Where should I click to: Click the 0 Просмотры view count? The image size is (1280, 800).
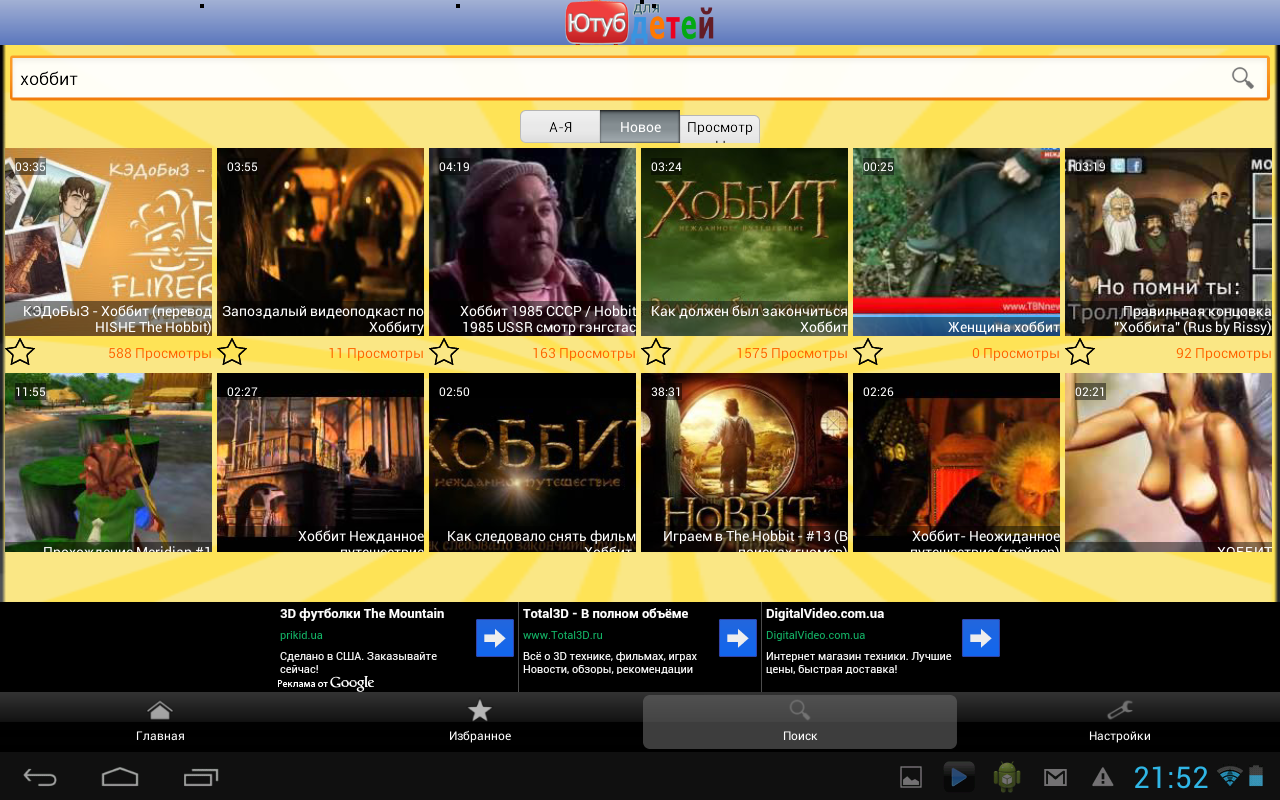[x=1016, y=353]
